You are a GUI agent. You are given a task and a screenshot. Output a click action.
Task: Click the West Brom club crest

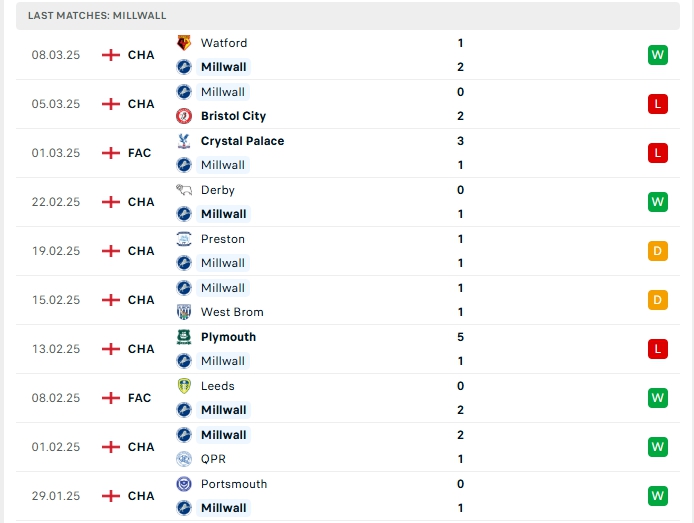point(184,312)
